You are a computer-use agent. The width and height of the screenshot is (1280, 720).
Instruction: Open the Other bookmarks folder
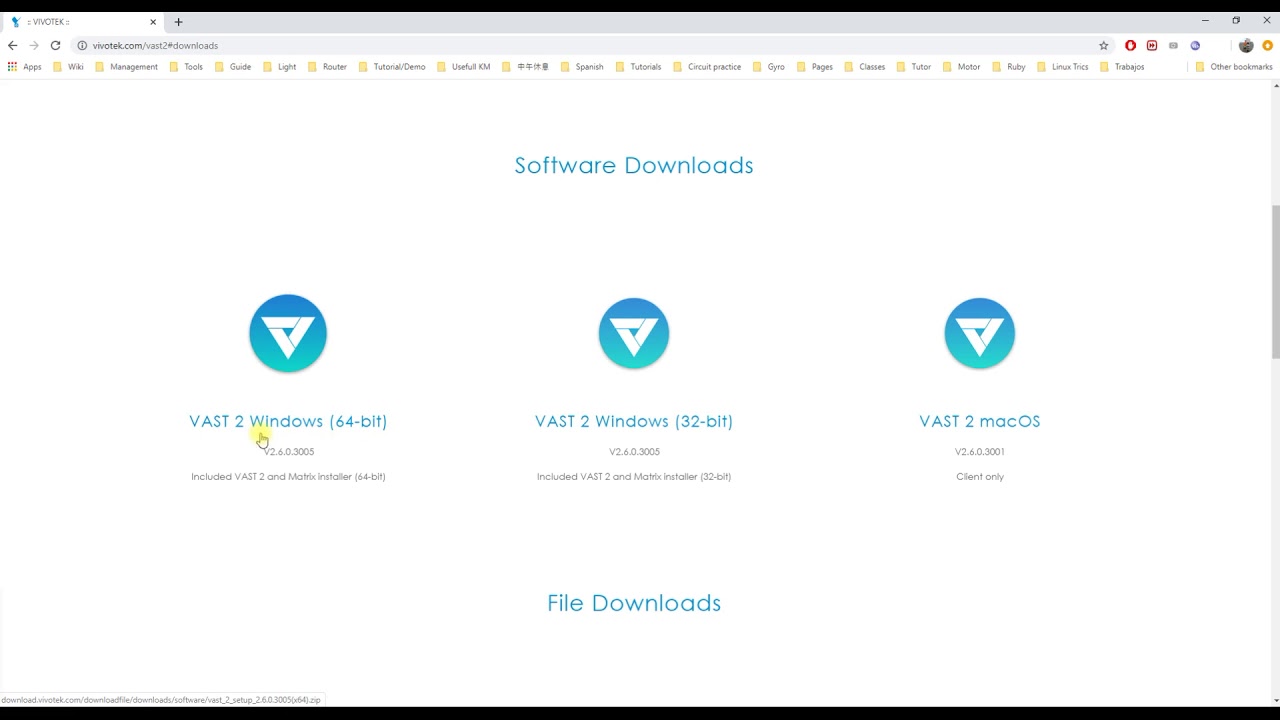[x=1233, y=67]
